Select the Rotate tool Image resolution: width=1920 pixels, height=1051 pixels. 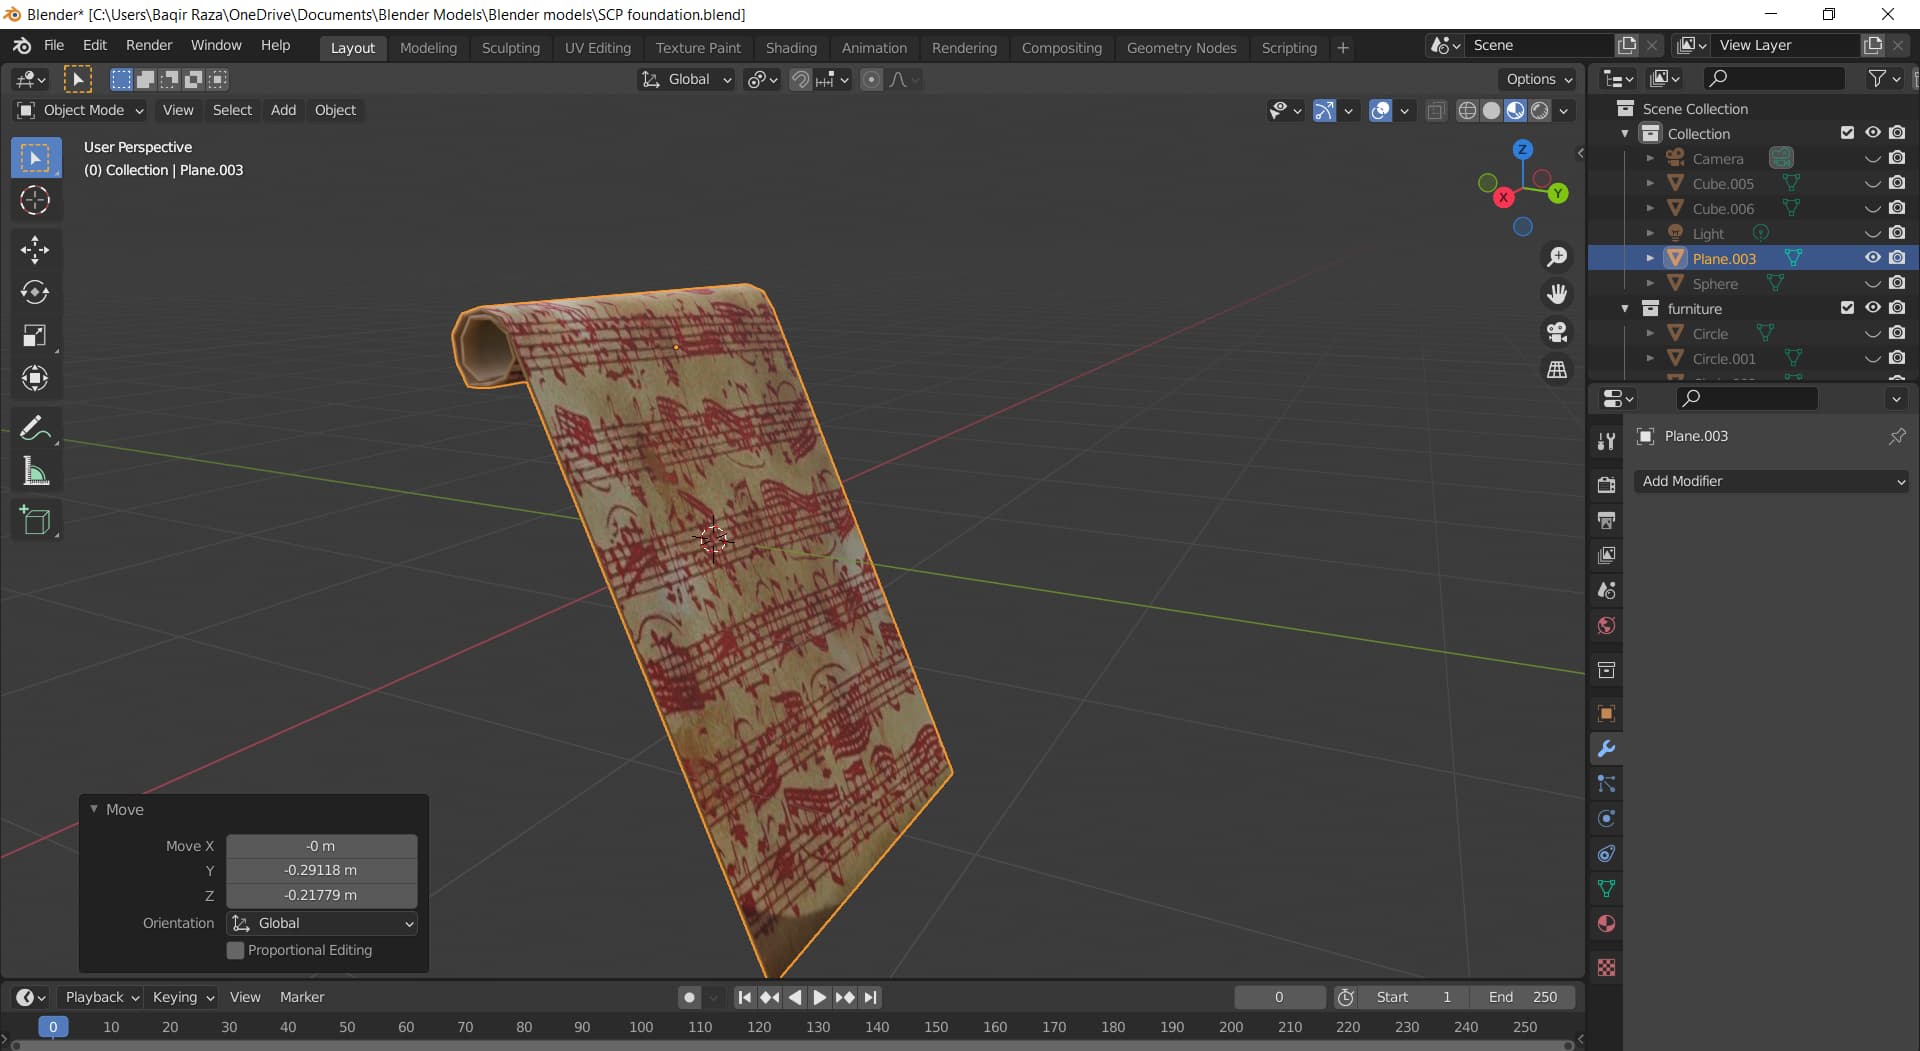click(36, 293)
